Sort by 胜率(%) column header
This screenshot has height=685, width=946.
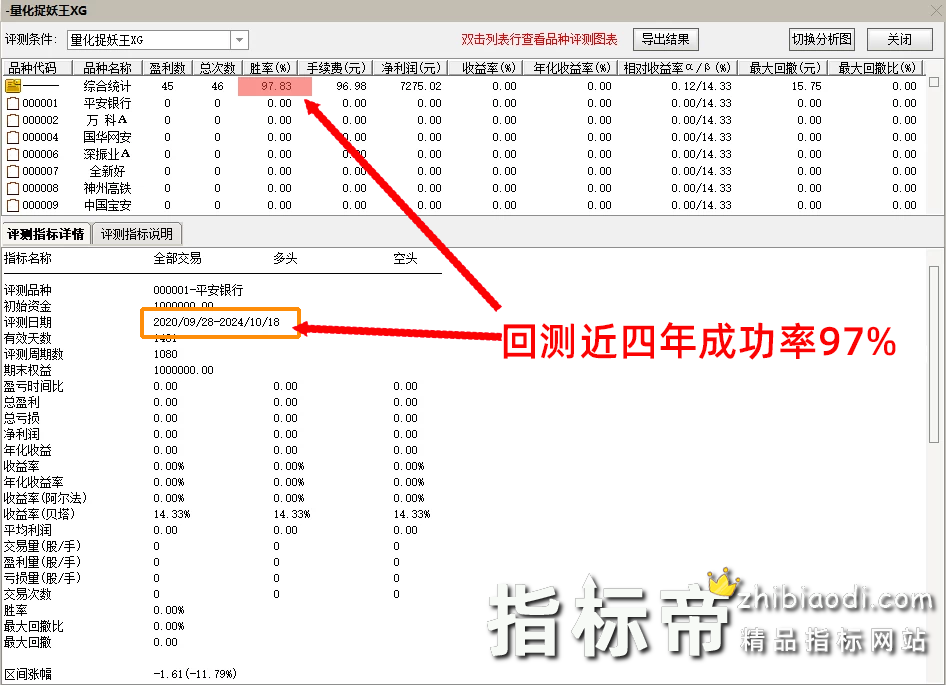(270, 68)
